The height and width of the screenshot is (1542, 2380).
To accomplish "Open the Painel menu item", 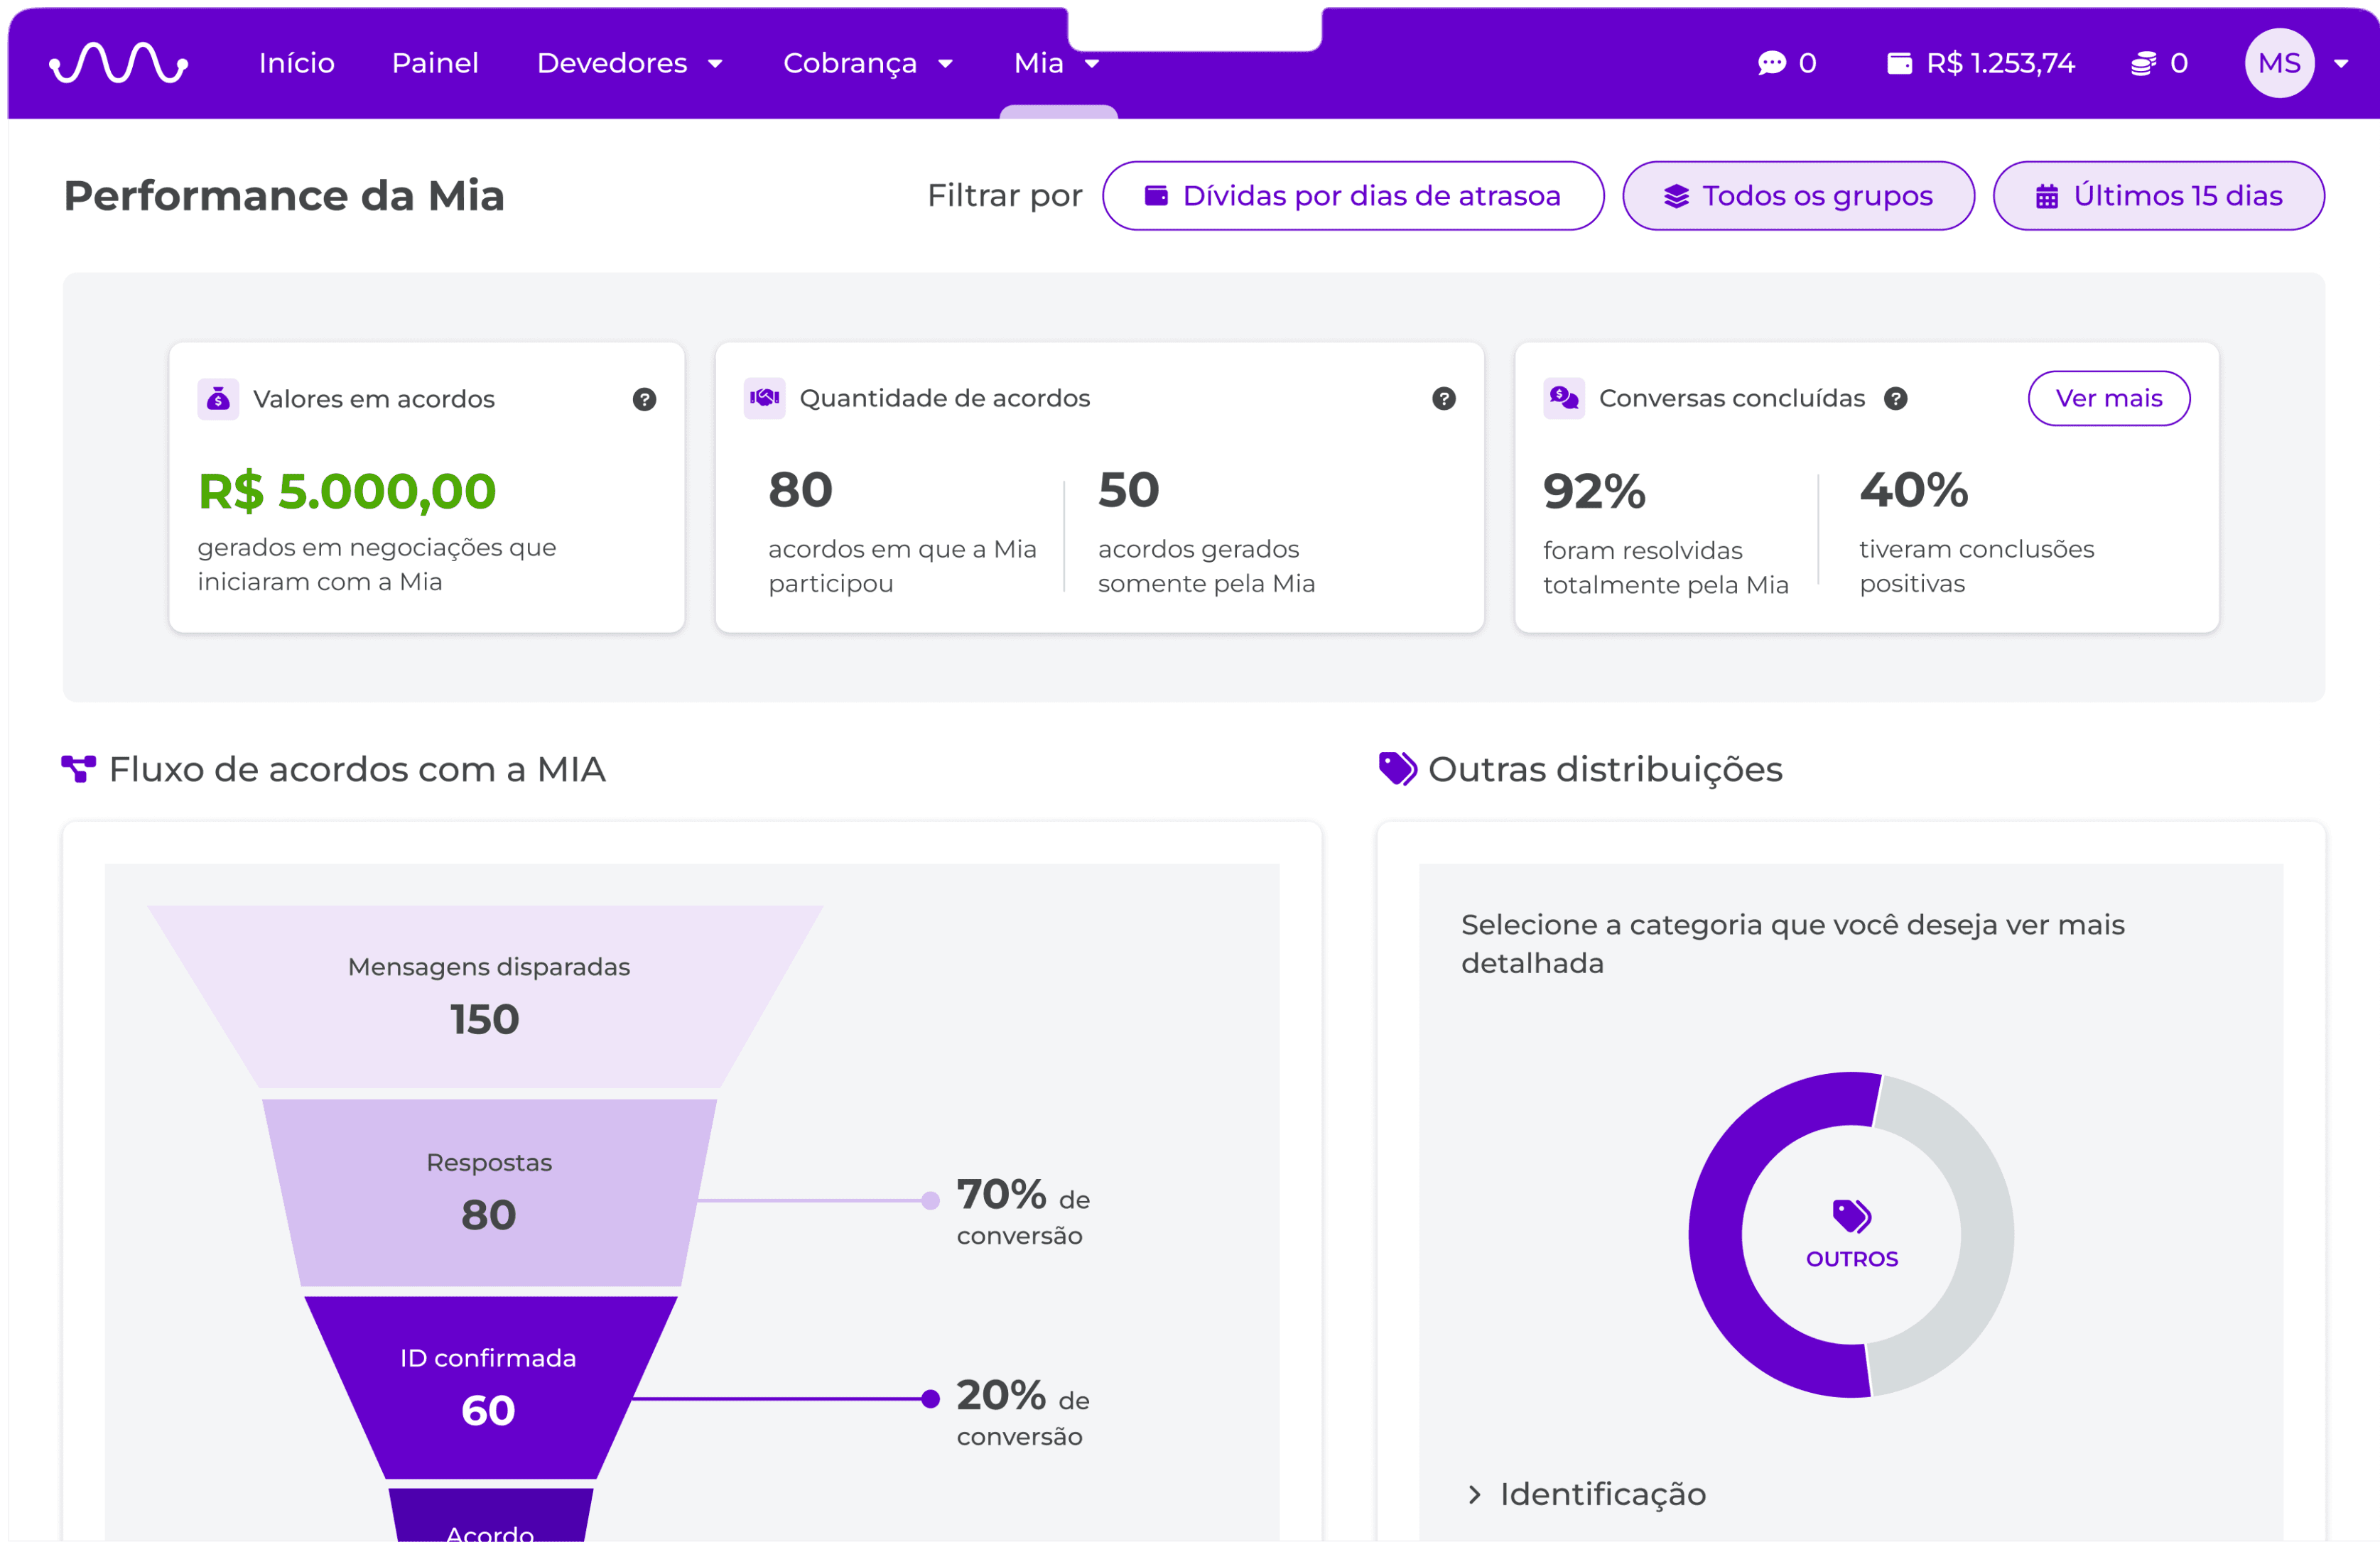I will [435, 63].
